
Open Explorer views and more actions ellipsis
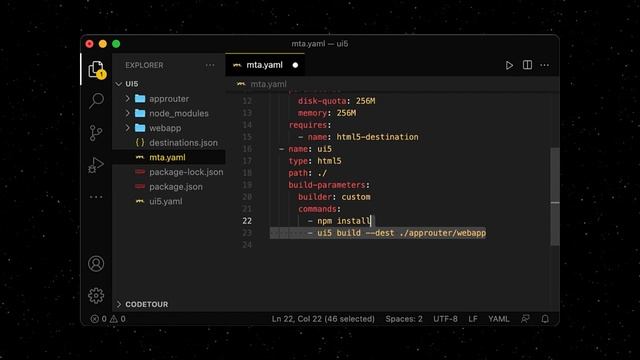click(210, 65)
